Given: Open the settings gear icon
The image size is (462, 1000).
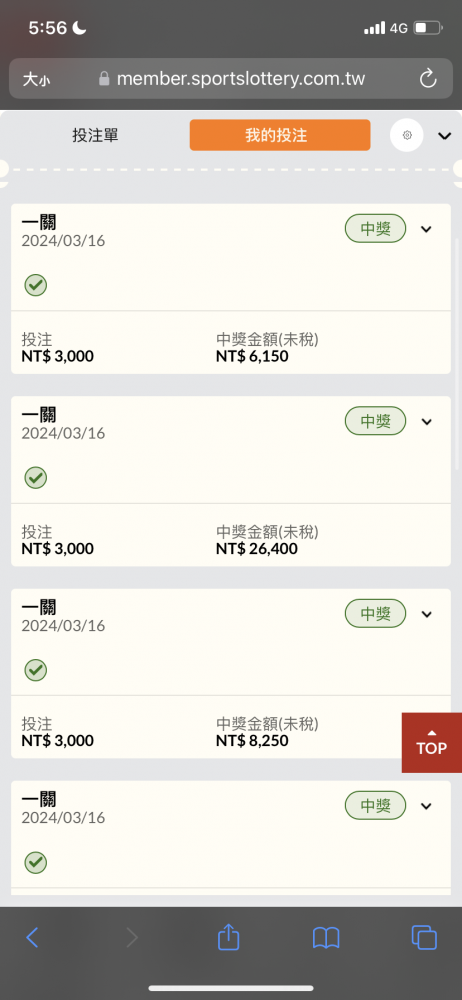Looking at the screenshot, I should tap(406, 135).
